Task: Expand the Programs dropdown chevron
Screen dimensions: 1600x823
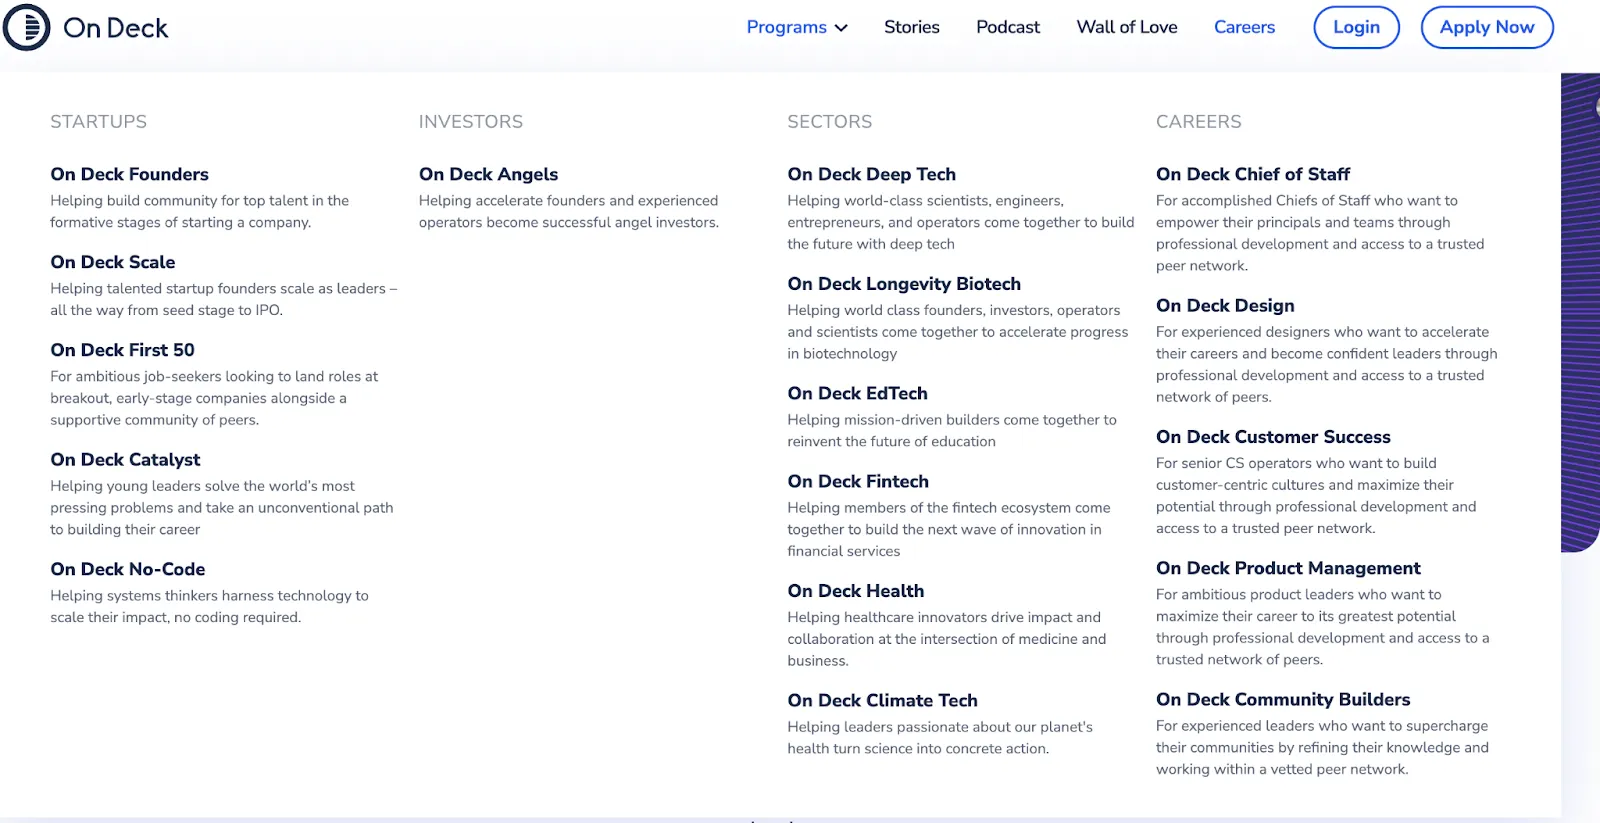Action: click(841, 28)
